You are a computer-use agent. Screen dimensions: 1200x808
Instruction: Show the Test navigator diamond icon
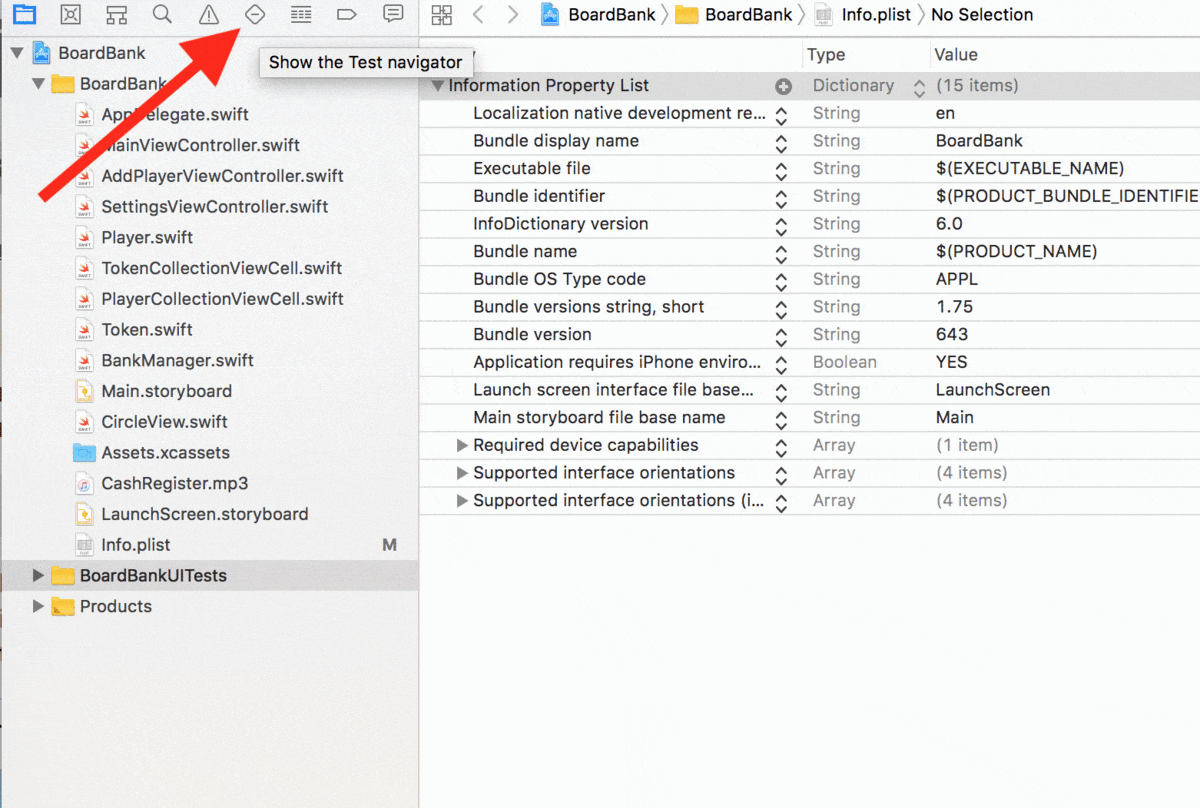(255, 14)
